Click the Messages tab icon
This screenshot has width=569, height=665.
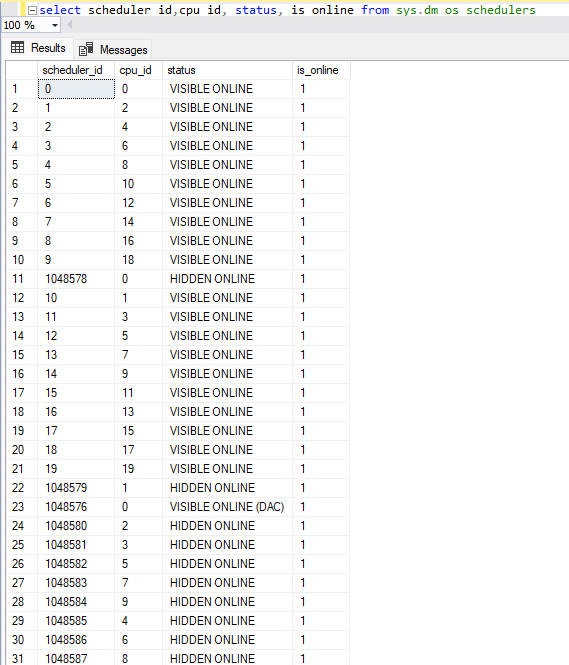pyautogui.click(x=86, y=49)
